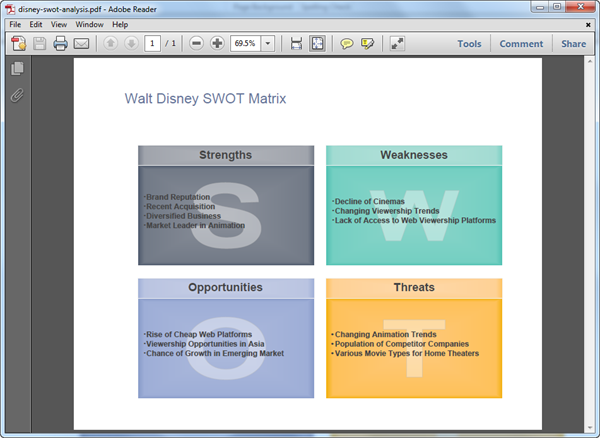The image size is (600, 438).
Task: Zoom out with minus button
Action: tap(196, 43)
